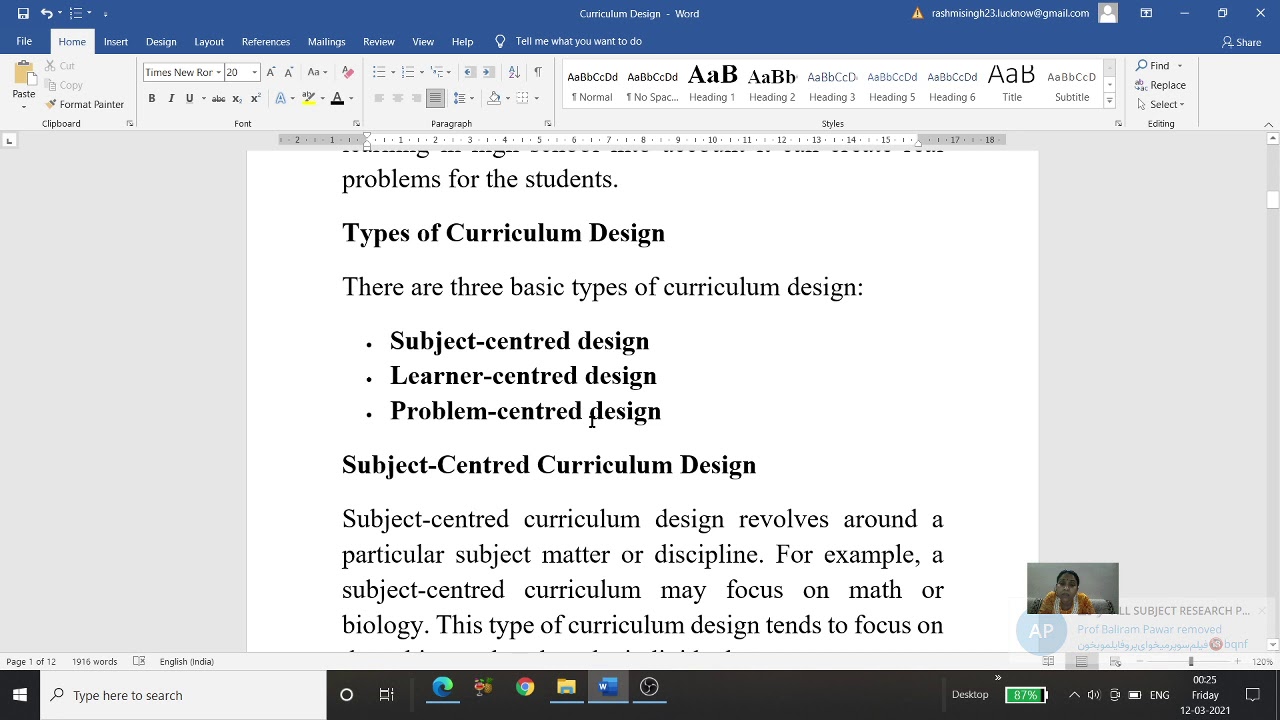The width and height of the screenshot is (1280, 720).
Task: Click the taskbar search box
Action: pyautogui.click(x=183, y=695)
